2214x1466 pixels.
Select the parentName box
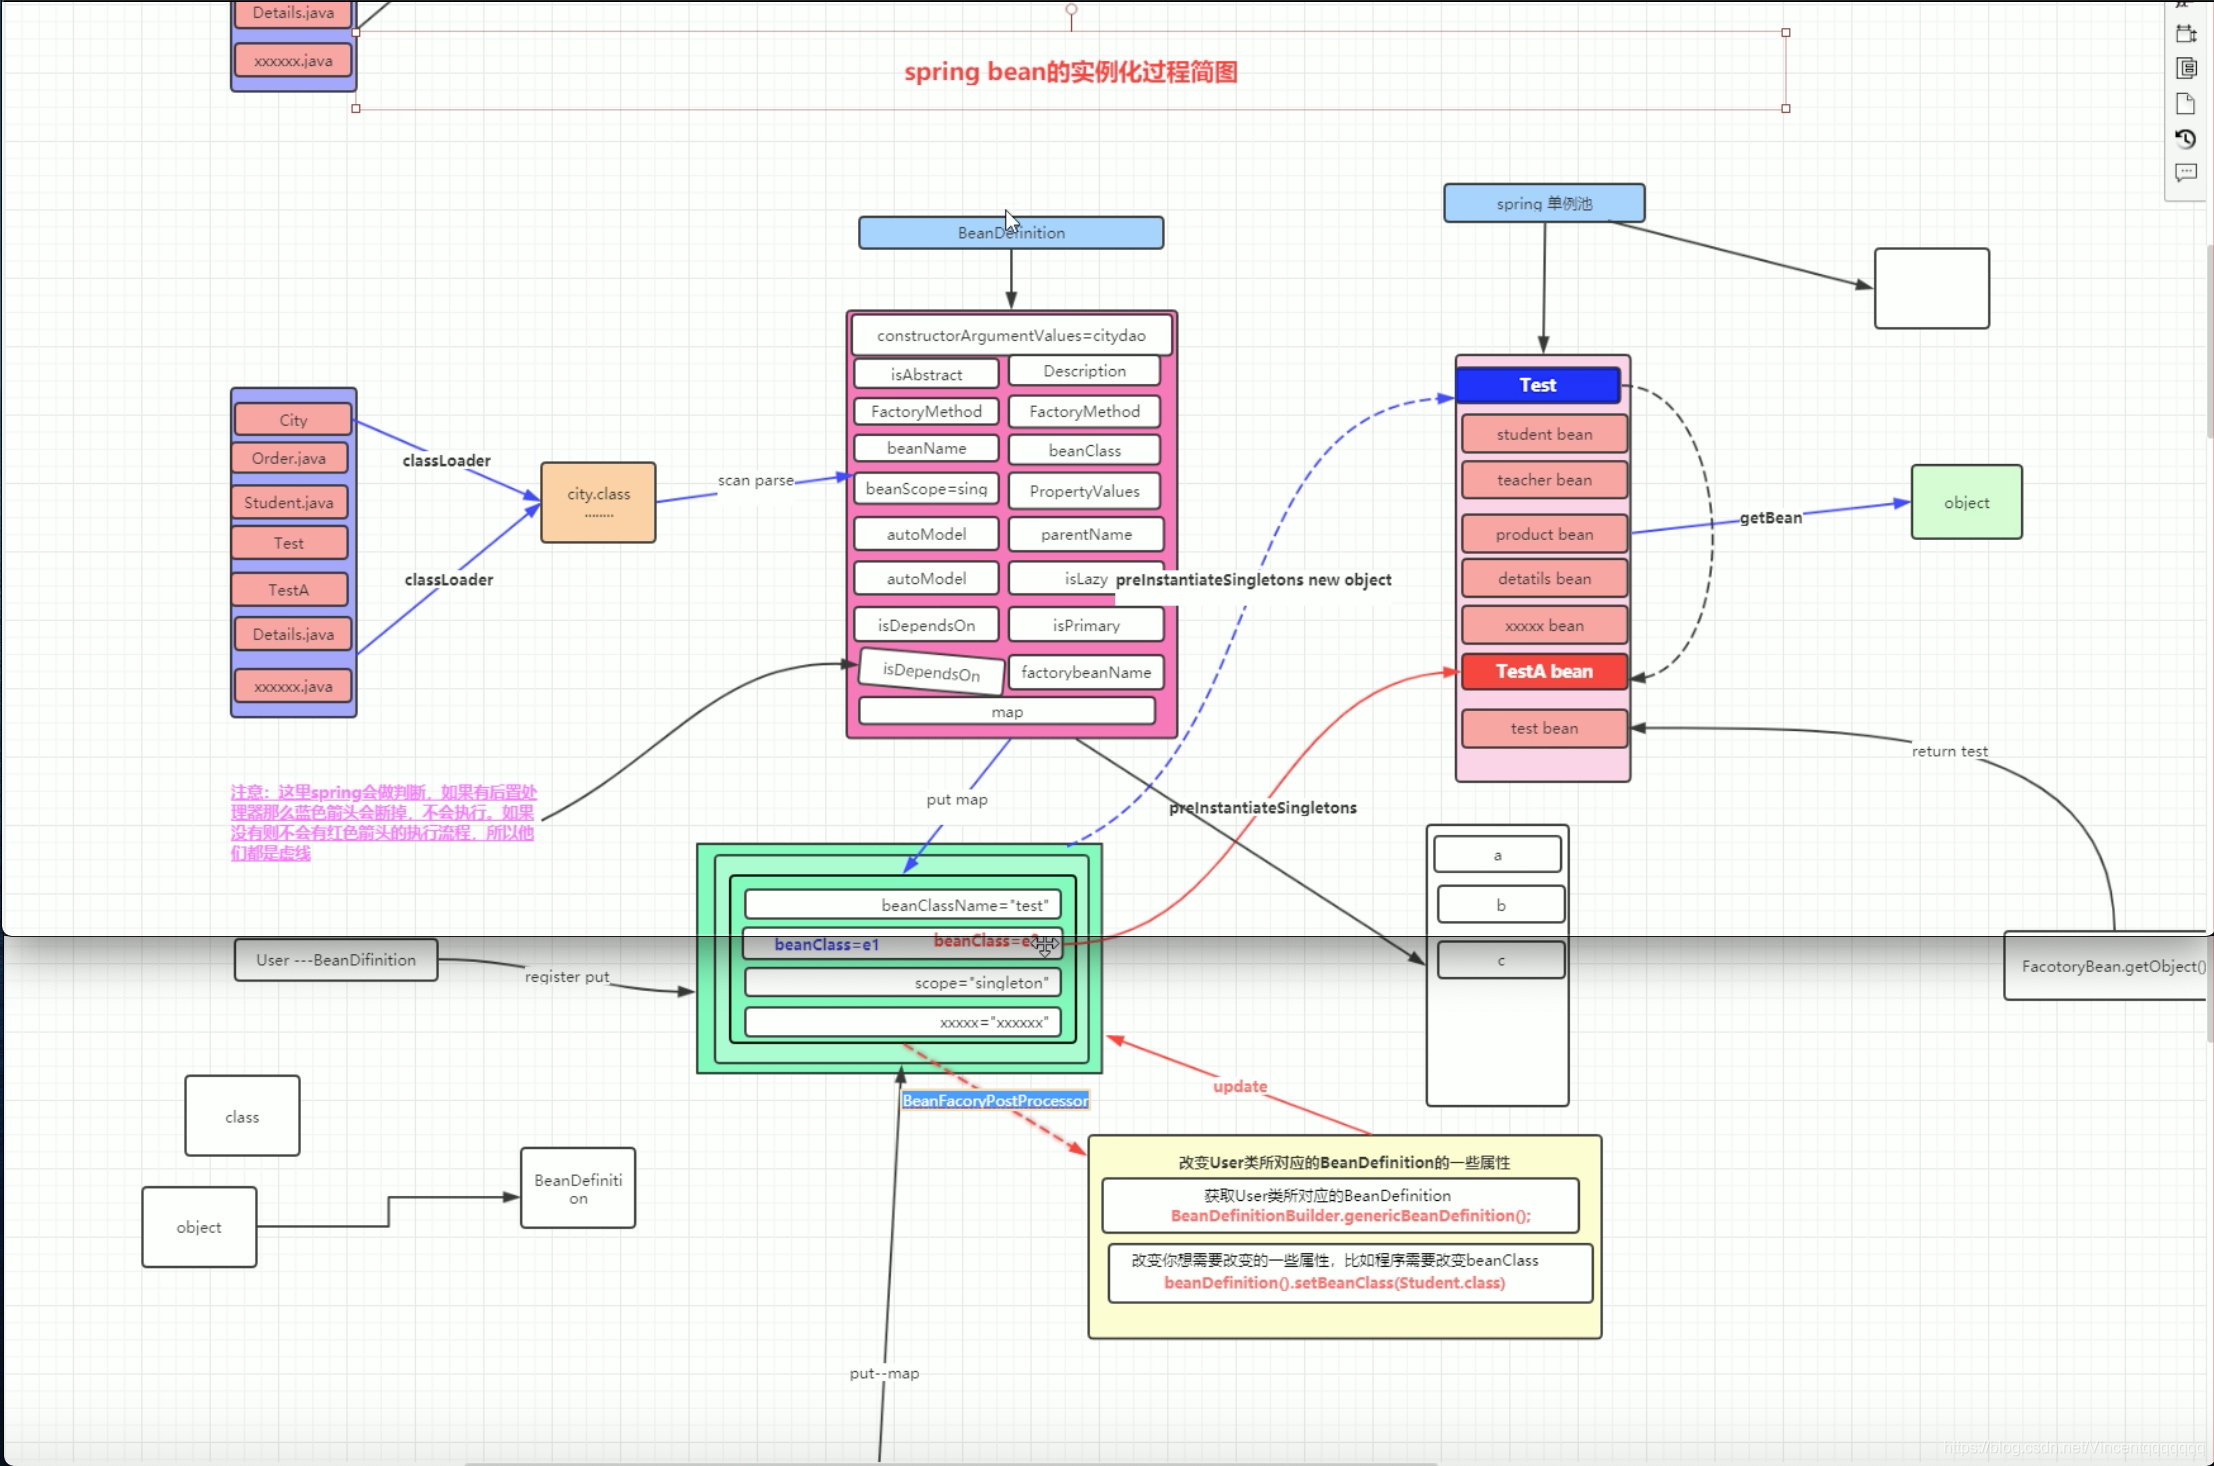(x=1086, y=534)
